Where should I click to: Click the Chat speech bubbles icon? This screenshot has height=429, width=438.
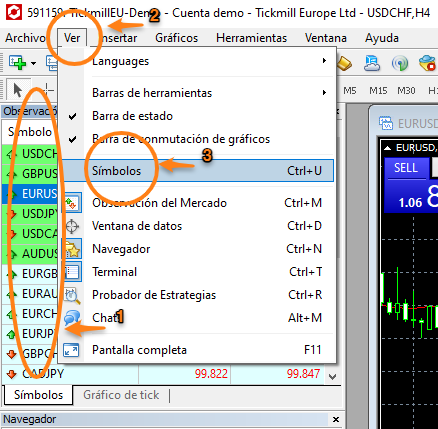pos(72,318)
